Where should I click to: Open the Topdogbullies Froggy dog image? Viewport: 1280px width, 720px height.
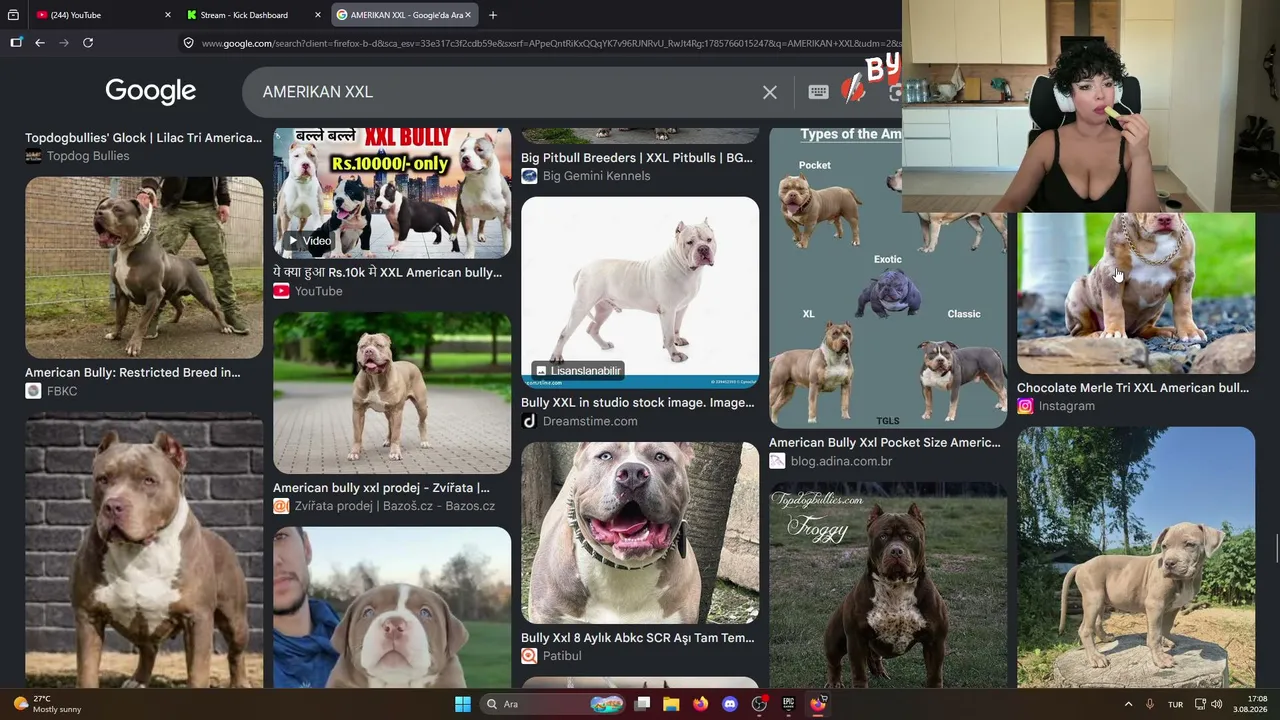tap(888, 585)
